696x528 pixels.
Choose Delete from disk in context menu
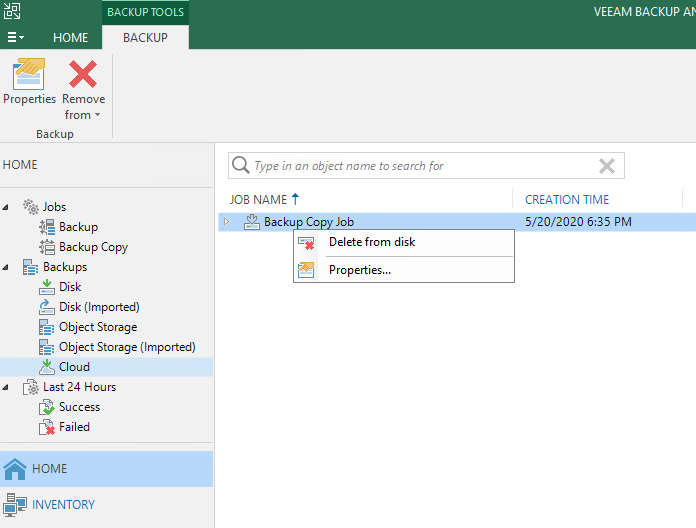[x=371, y=242]
